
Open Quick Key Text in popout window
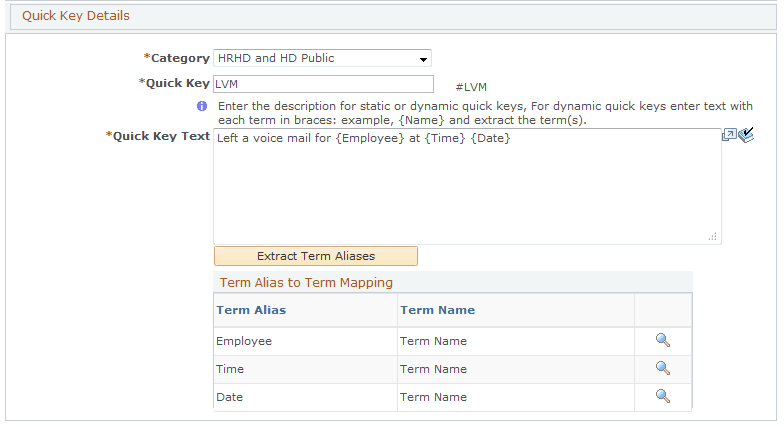point(729,134)
